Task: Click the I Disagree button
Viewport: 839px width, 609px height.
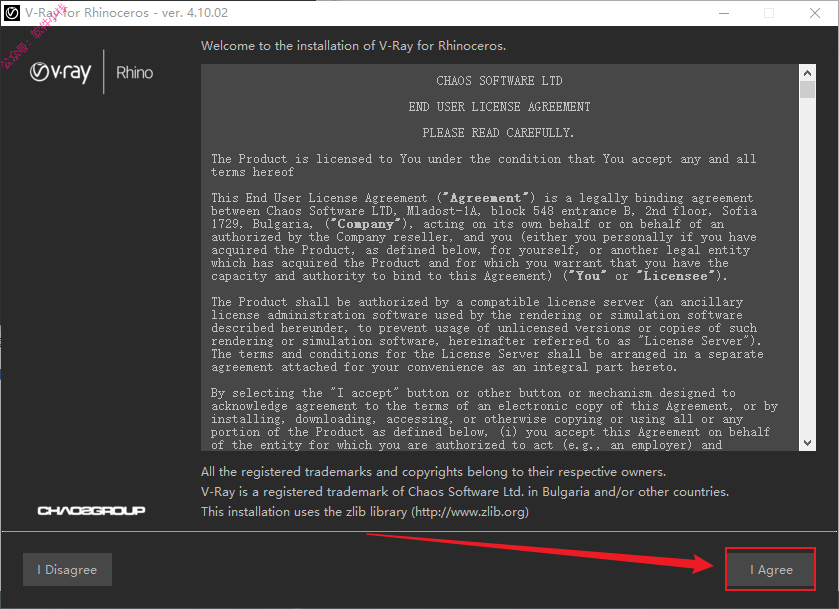Action: 67,569
